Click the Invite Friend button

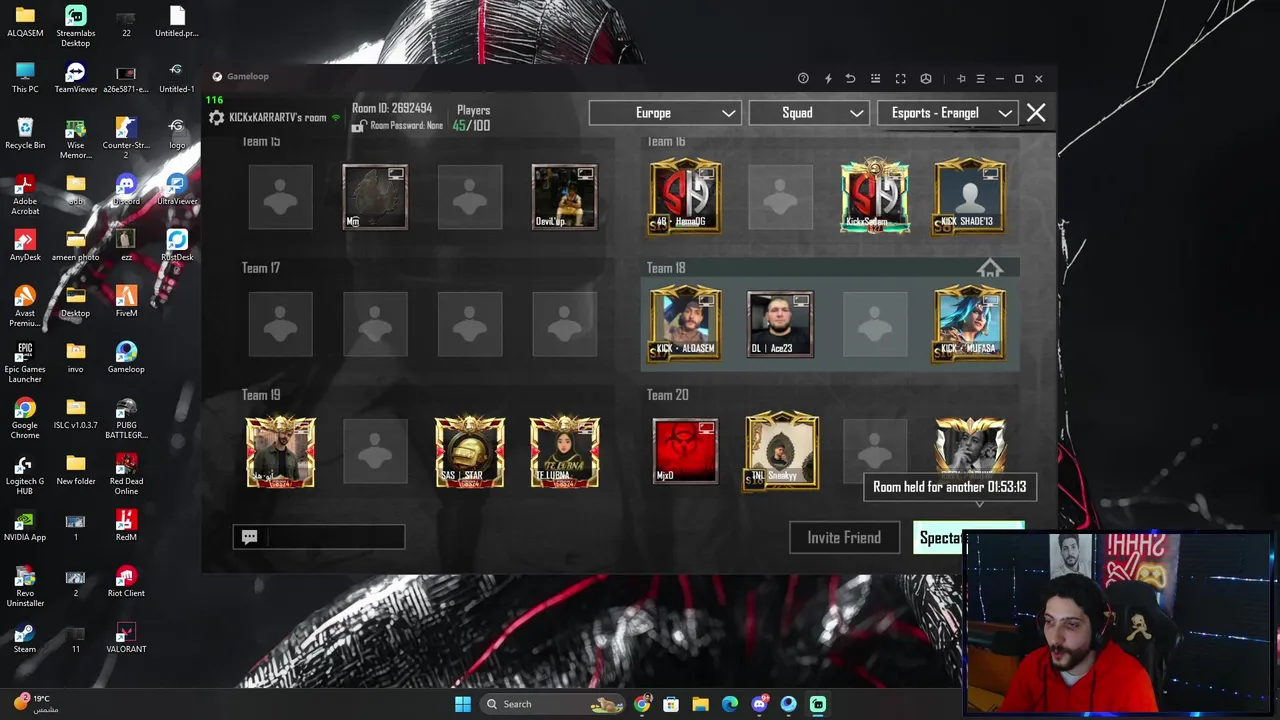pyautogui.click(x=844, y=538)
